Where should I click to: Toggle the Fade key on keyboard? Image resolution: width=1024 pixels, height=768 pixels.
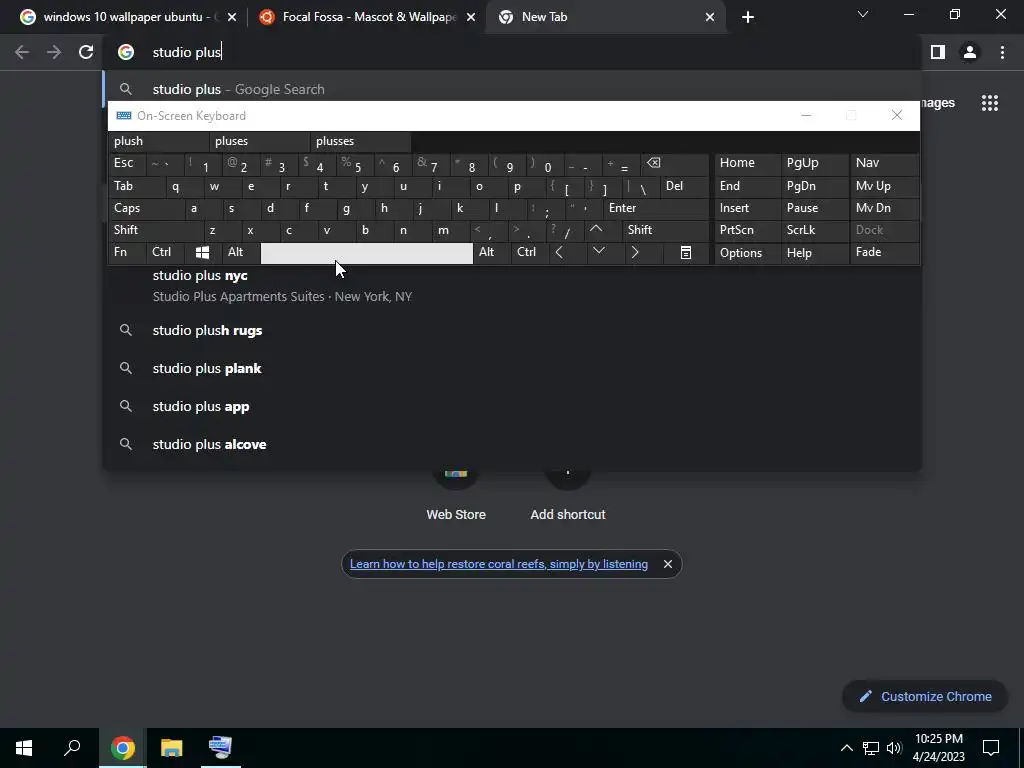(884, 253)
